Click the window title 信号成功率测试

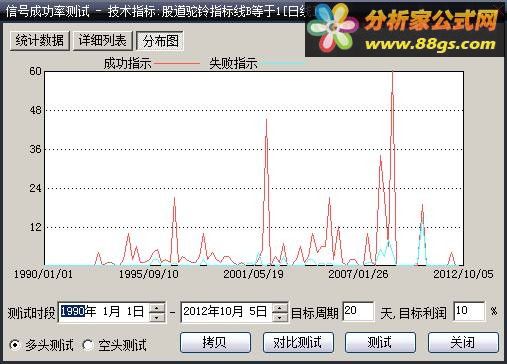click(x=47, y=12)
